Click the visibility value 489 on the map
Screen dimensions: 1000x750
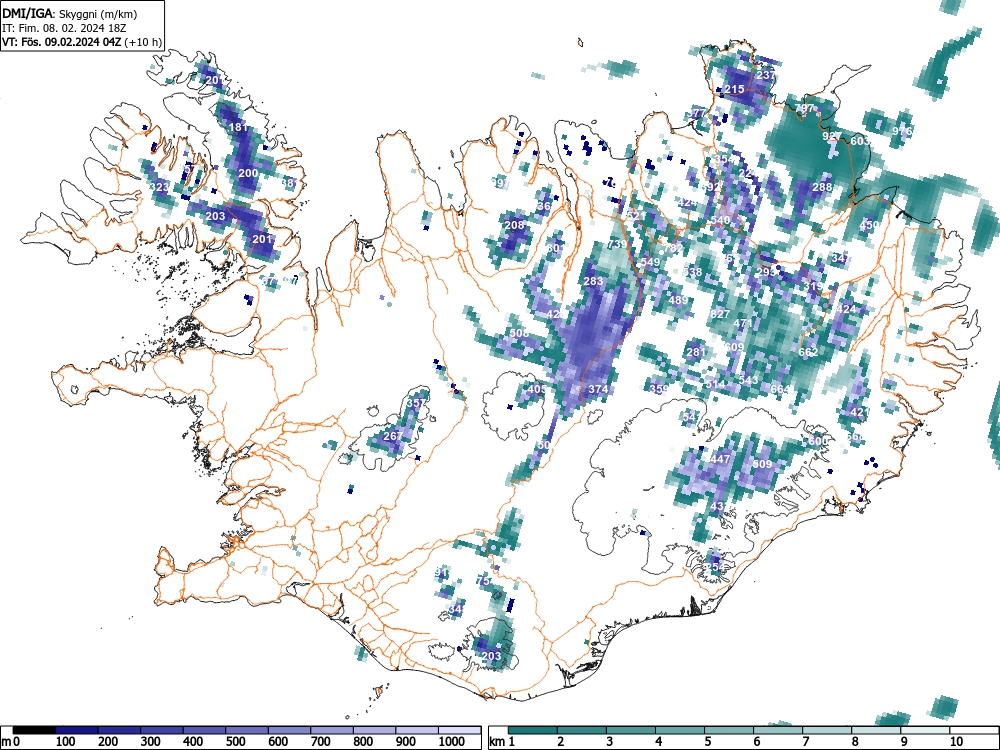678,300
